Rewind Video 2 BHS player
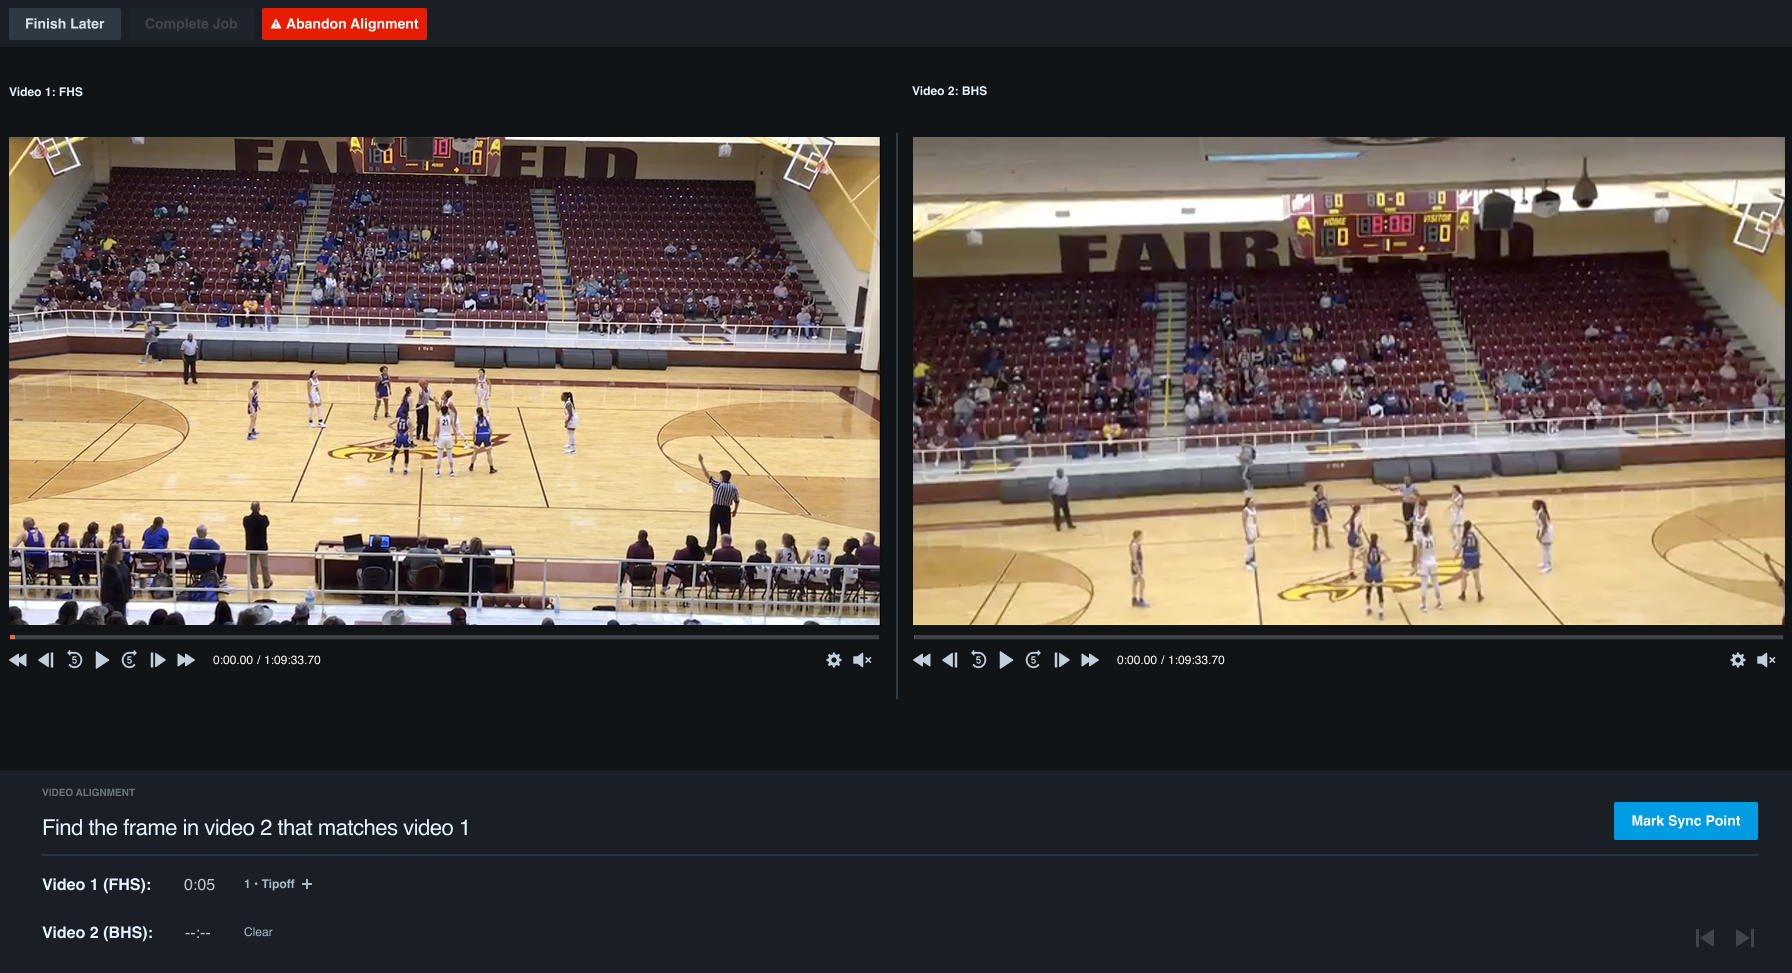The width and height of the screenshot is (1792, 973). coord(922,660)
